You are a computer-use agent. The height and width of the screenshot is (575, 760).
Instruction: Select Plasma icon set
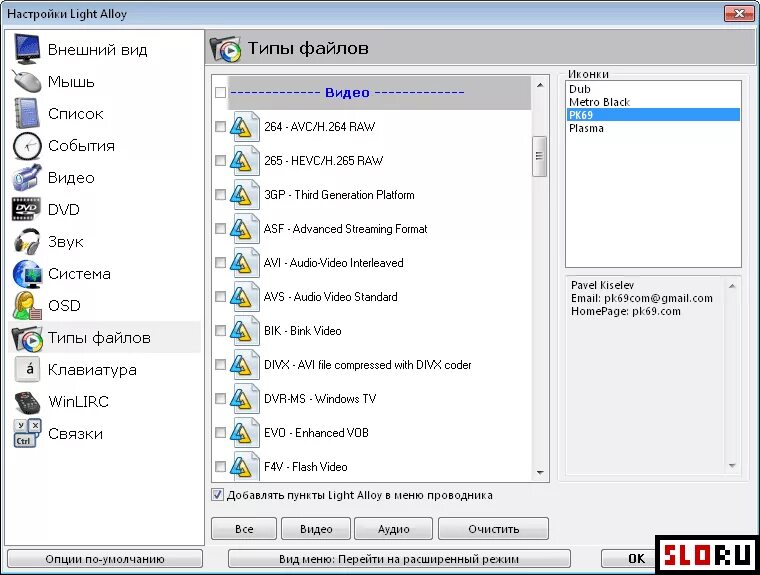[x=653, y=128]
